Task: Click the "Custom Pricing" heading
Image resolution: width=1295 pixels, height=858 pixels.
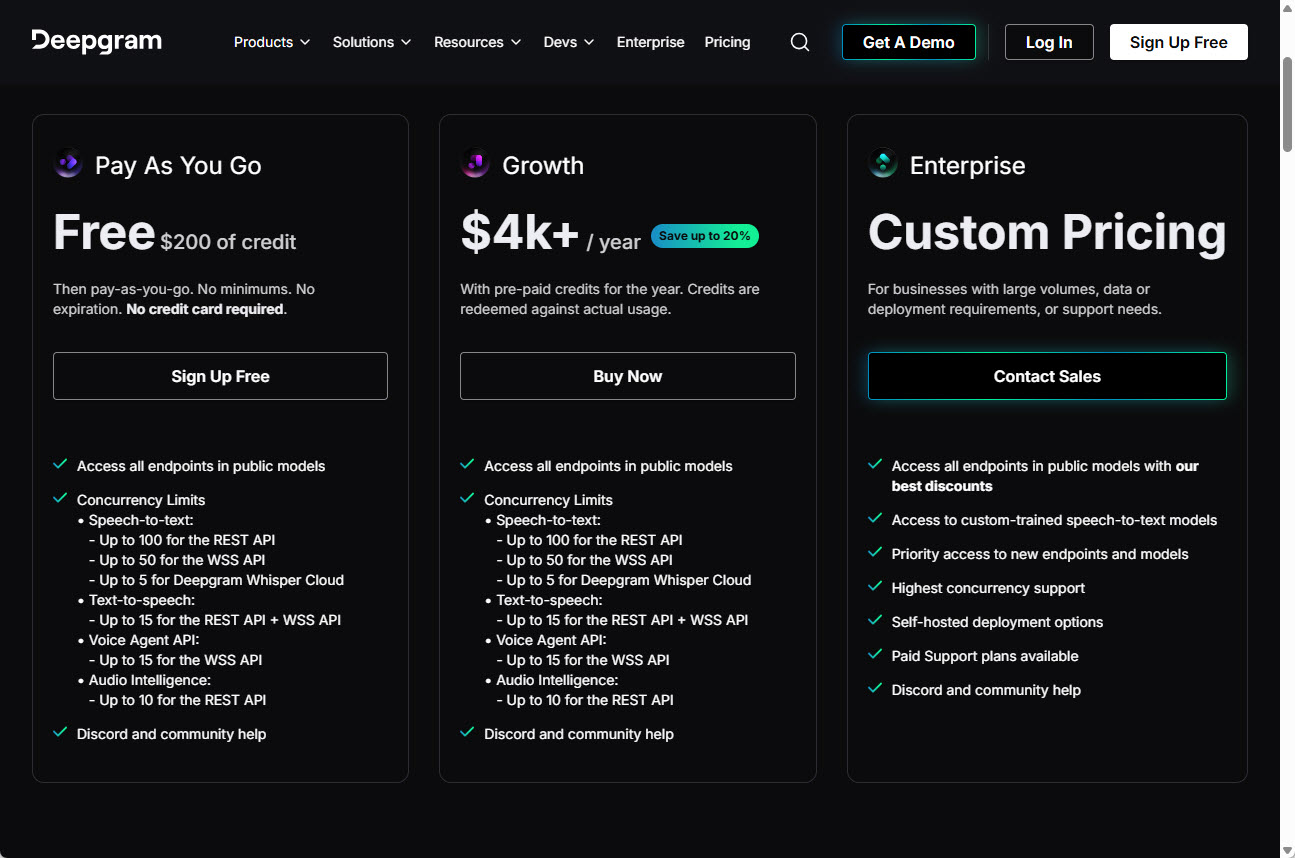Action: point(1047,232)
